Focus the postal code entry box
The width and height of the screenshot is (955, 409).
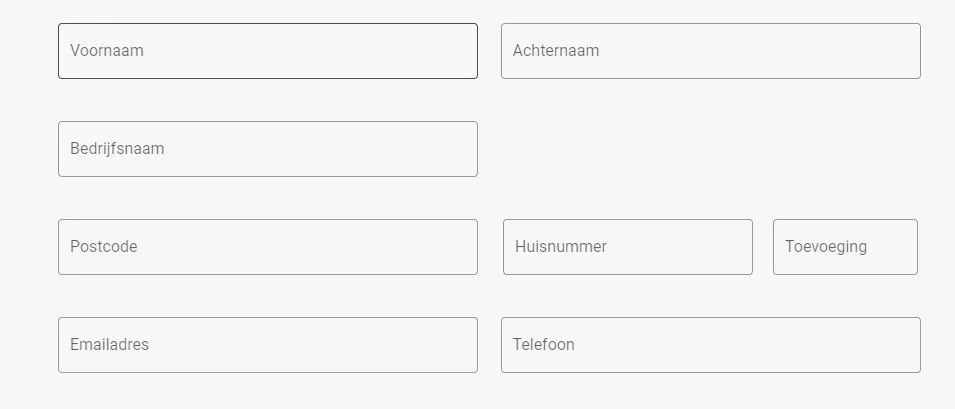tap(267, 247)
